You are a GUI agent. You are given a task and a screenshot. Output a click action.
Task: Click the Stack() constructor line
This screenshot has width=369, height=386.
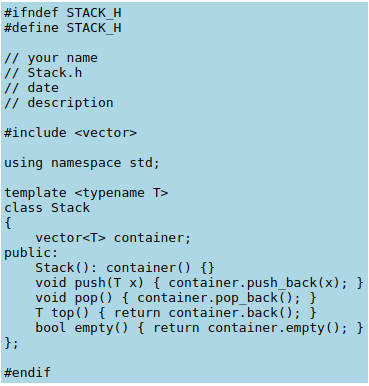(125, 268)
